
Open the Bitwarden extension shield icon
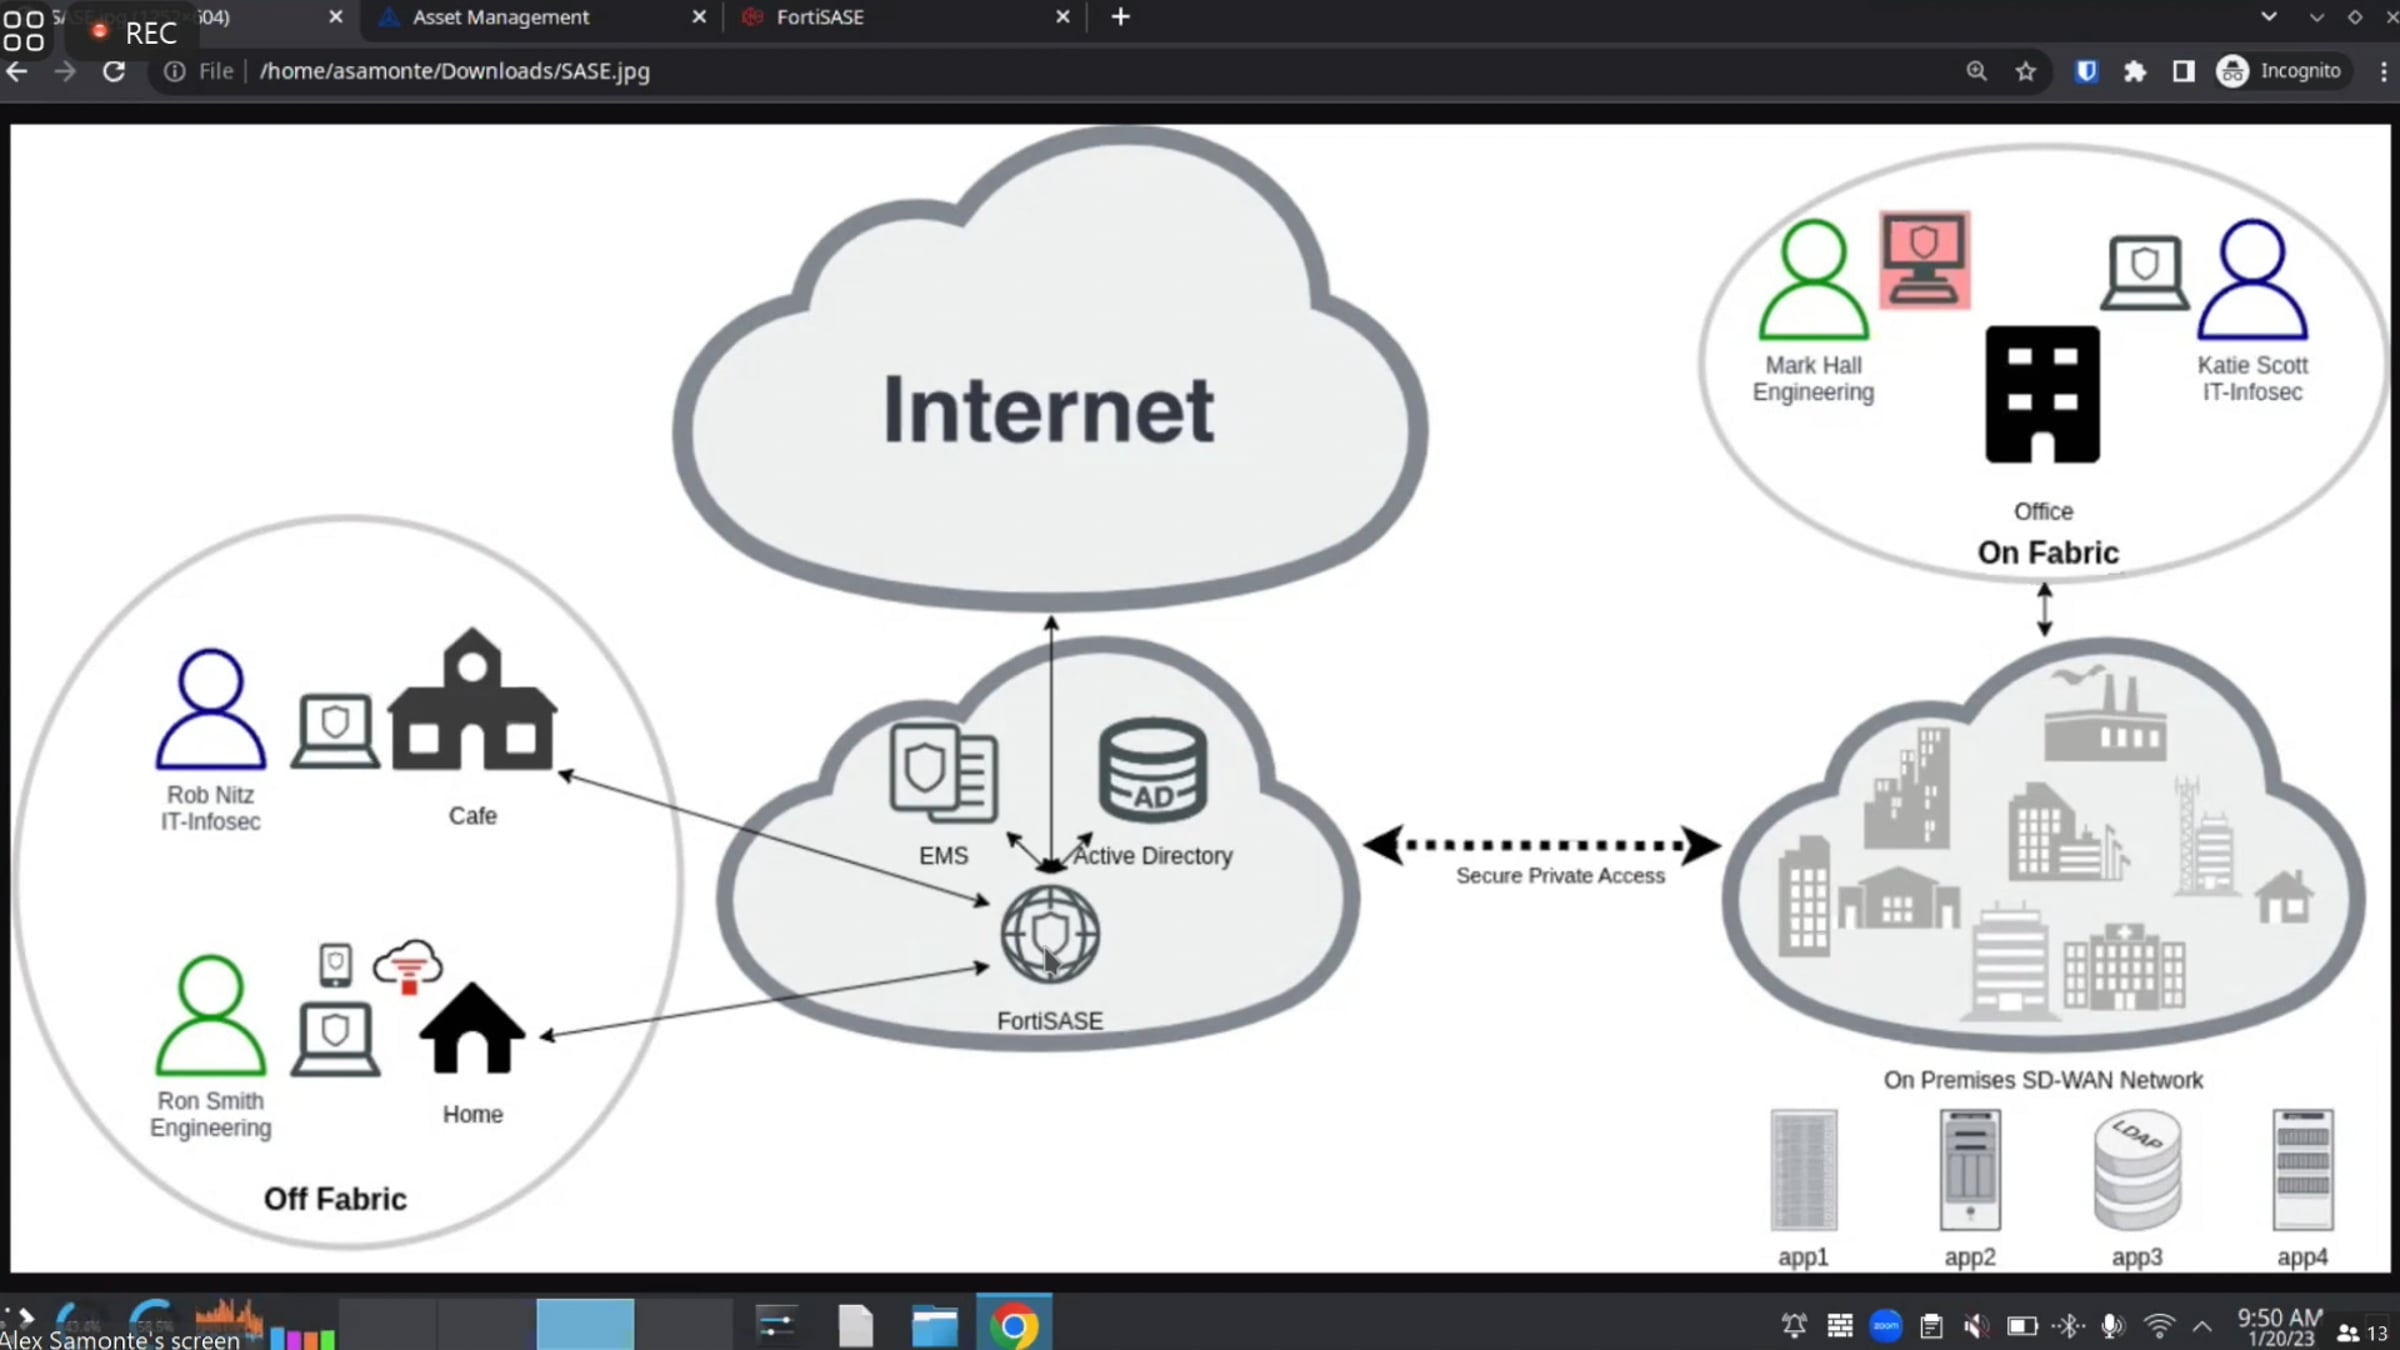[2086, 71]
